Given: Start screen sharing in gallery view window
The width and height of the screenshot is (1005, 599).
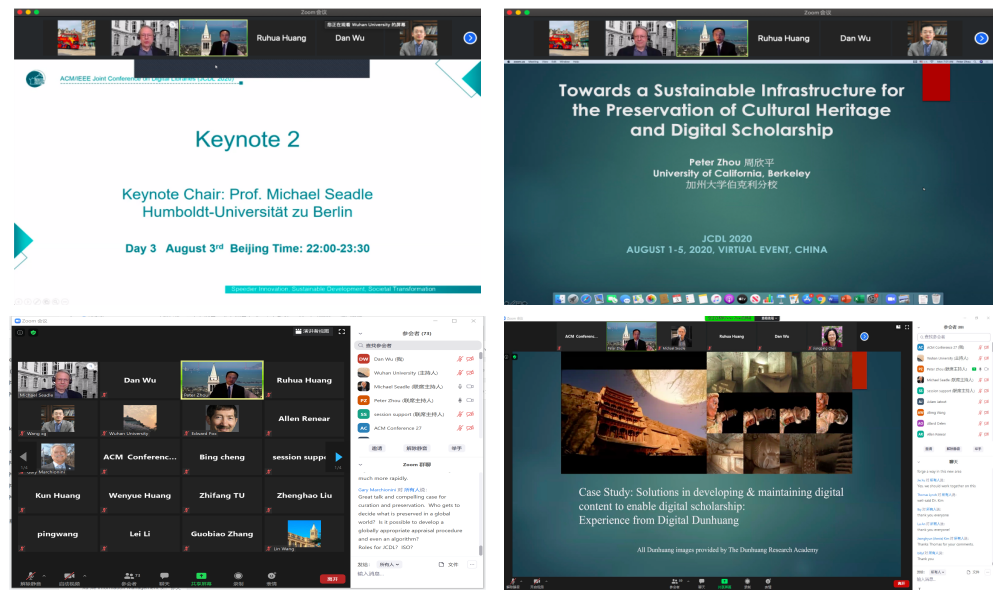Looking at the screenshot, I should click(201, 577).
